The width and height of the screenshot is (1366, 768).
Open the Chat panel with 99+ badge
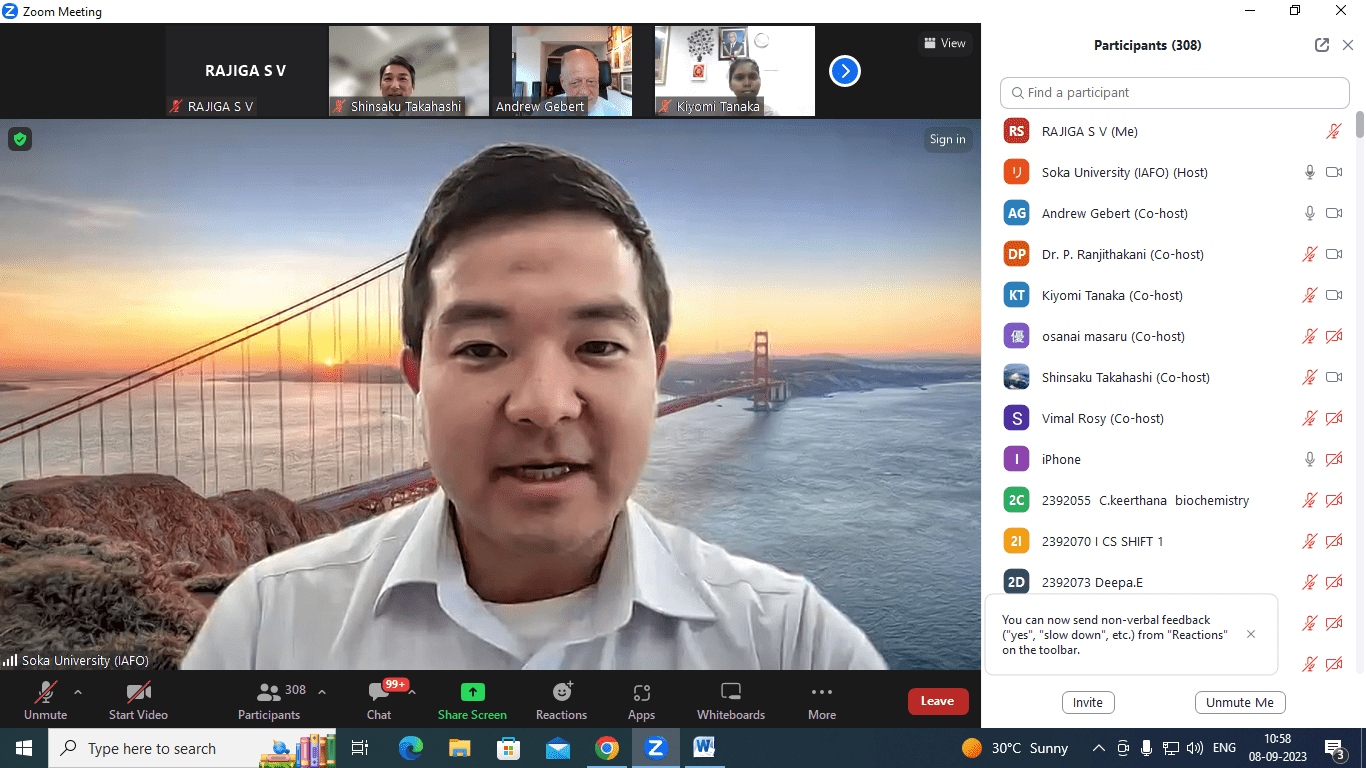[x=379, y=700]
